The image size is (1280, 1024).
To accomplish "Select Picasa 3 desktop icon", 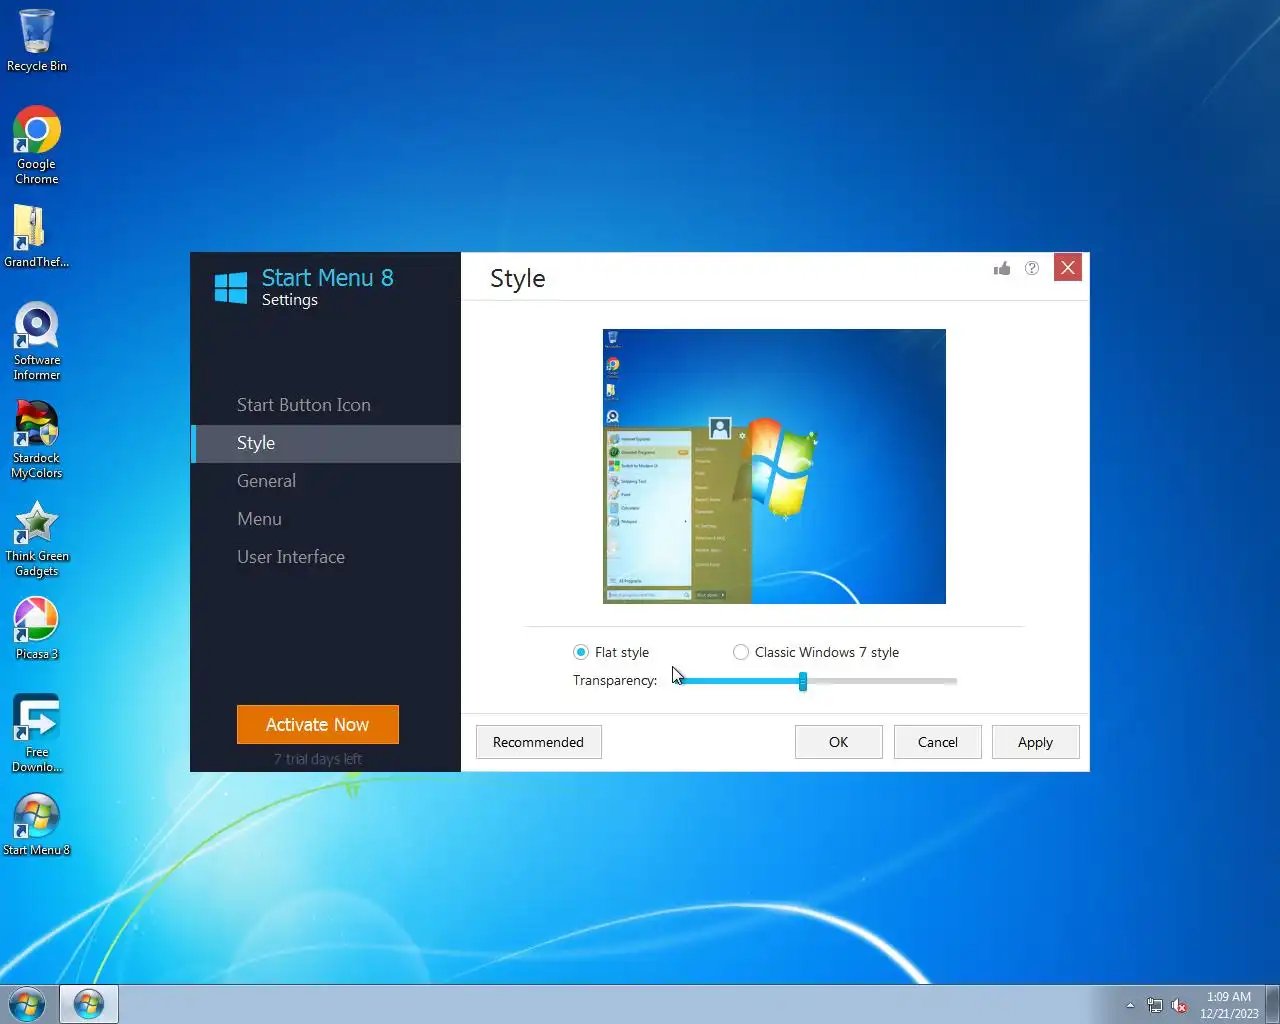I will tap(37, 628).
